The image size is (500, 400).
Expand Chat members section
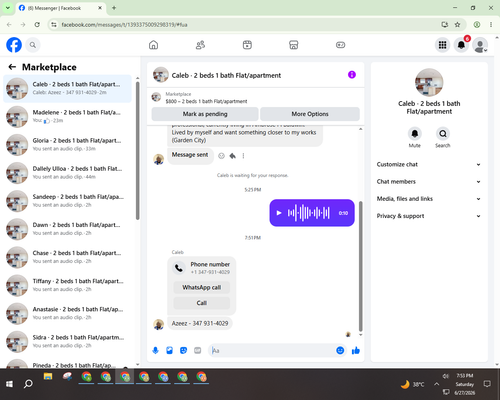click(429, 182)
